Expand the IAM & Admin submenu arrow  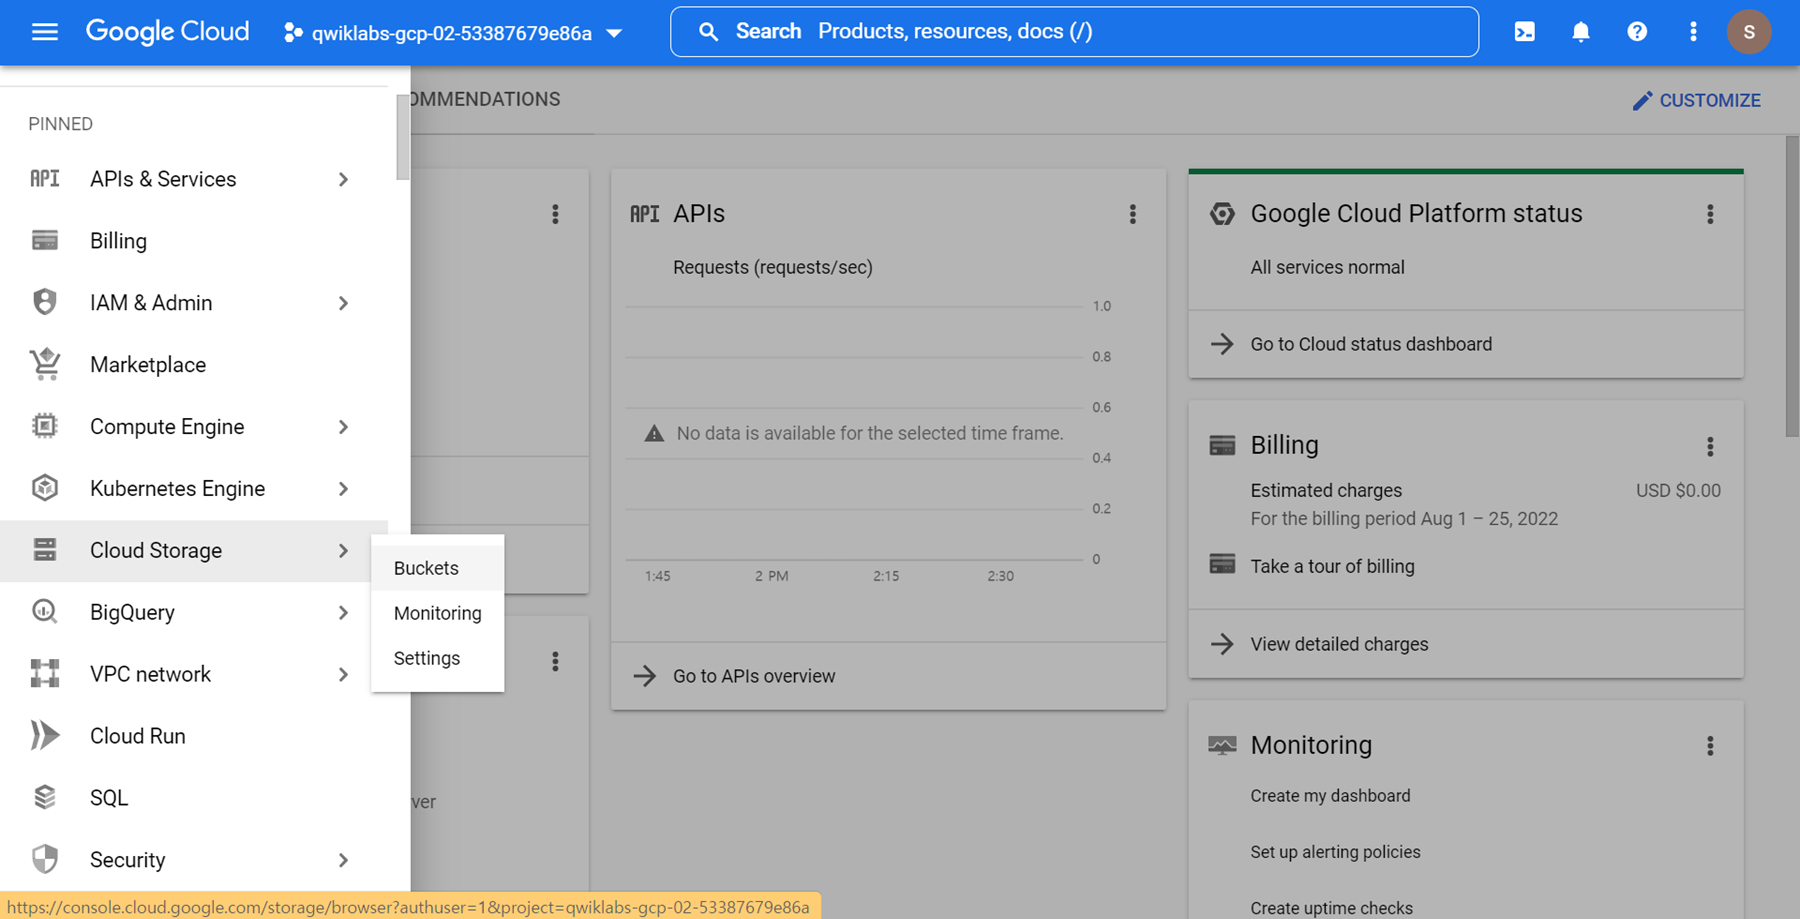(343, 303)
